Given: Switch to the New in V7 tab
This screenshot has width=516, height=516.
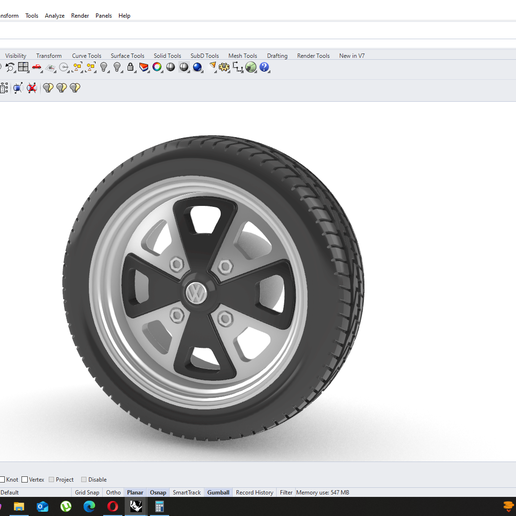Looking at the screenshot, I should (352, 56).
